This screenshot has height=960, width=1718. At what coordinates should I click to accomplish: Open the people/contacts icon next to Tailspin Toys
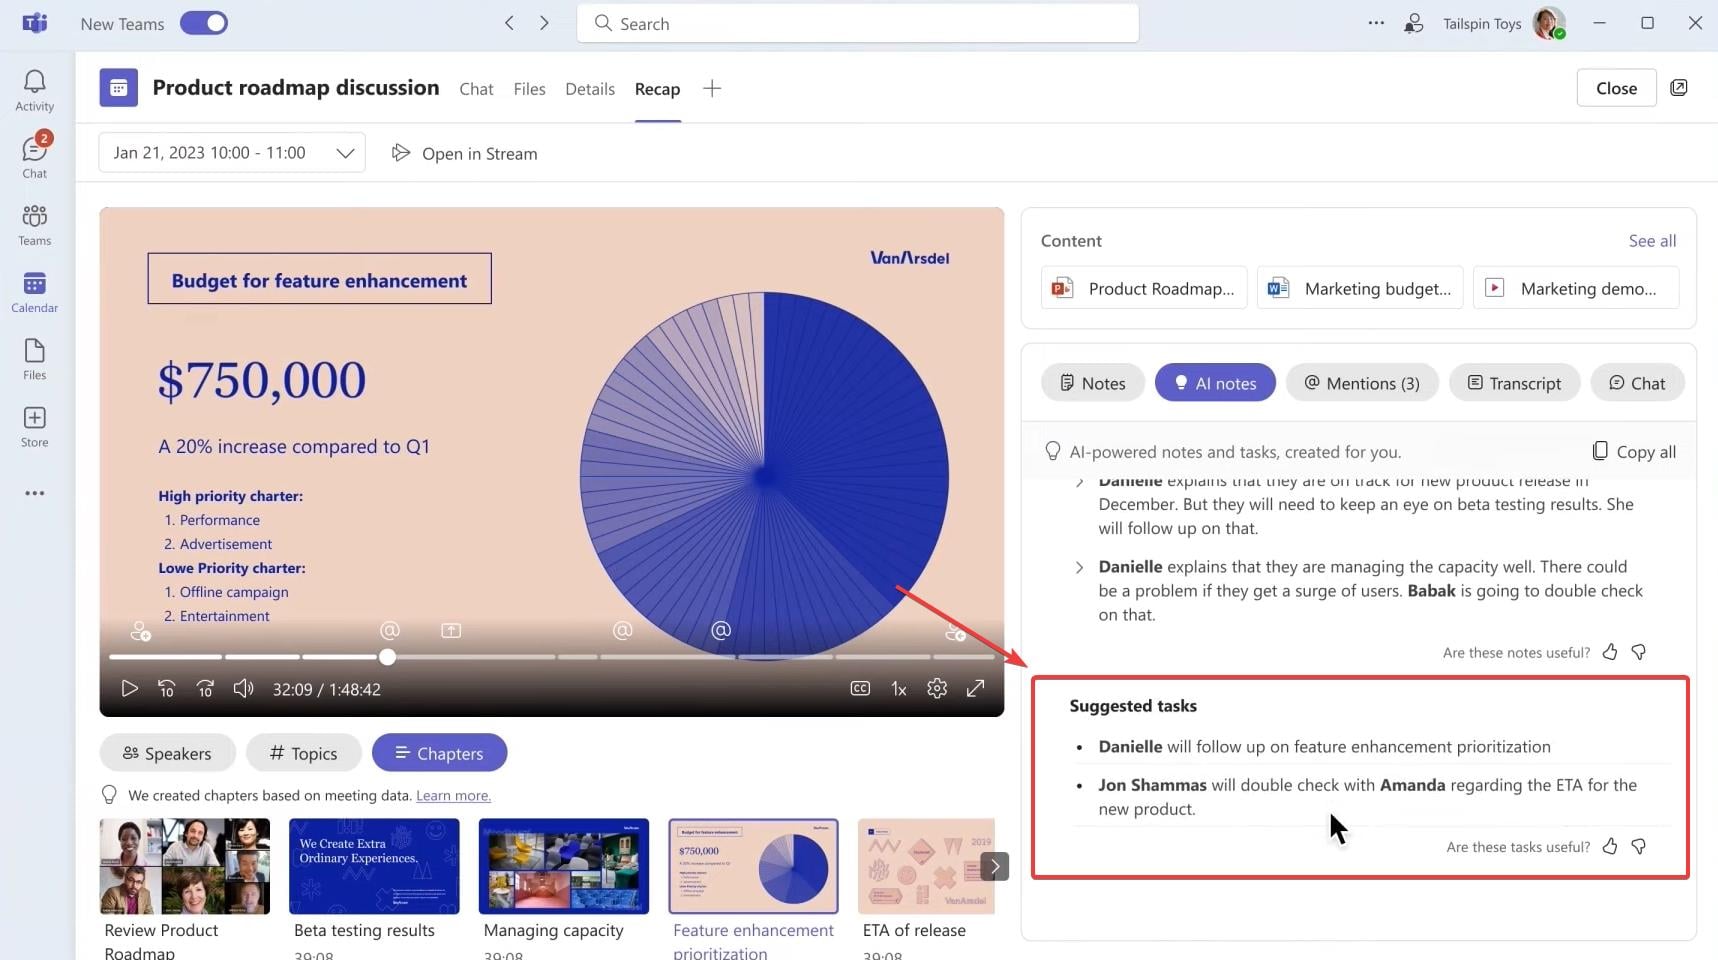pyautogui.click(x=1414, y=23)
